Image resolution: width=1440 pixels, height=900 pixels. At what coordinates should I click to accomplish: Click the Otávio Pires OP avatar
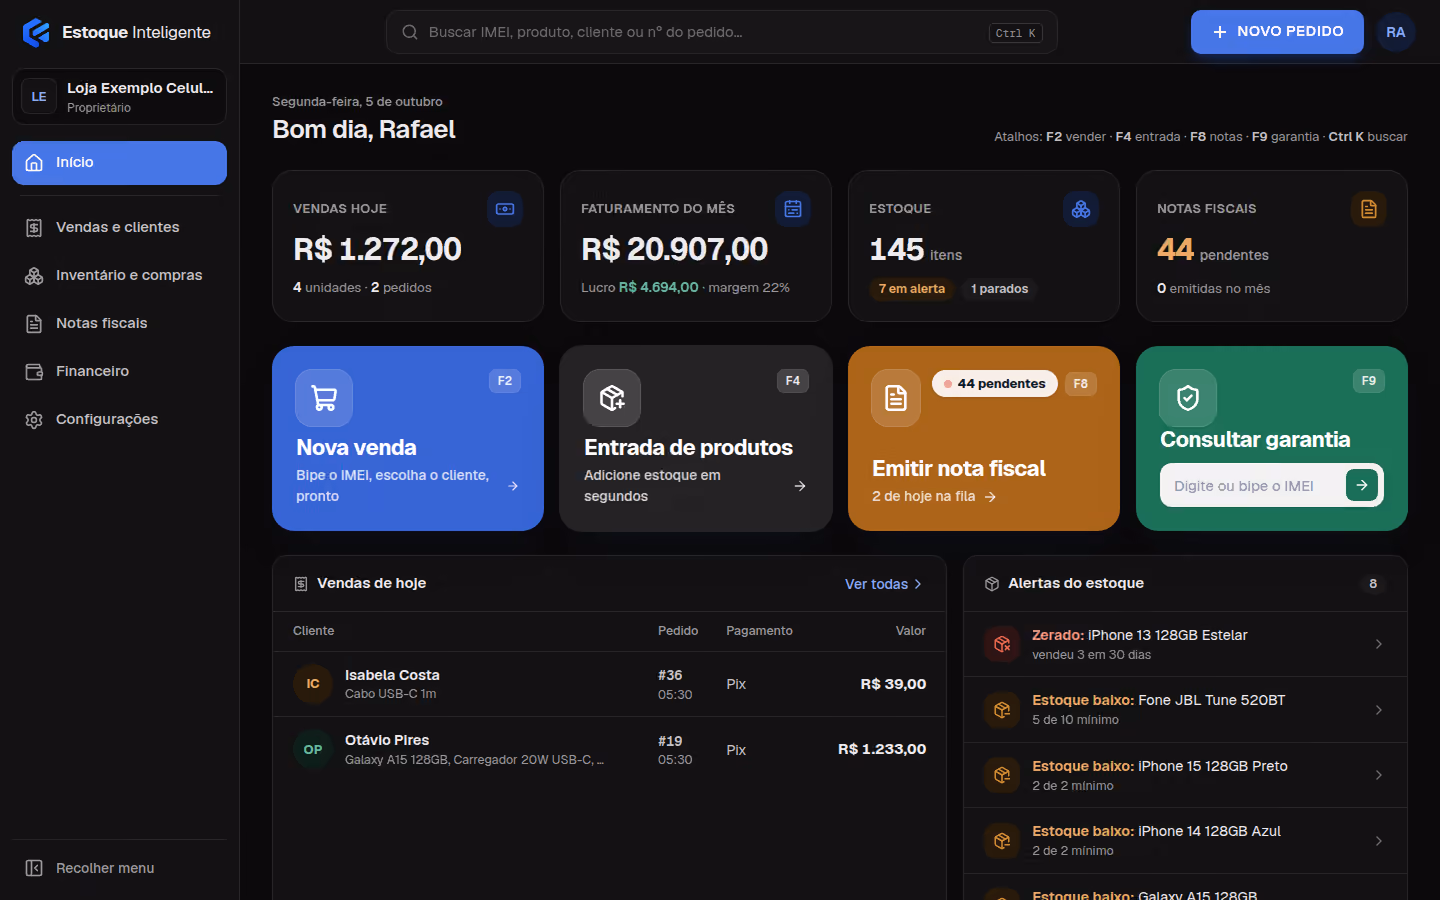click(x=313, y=749)
